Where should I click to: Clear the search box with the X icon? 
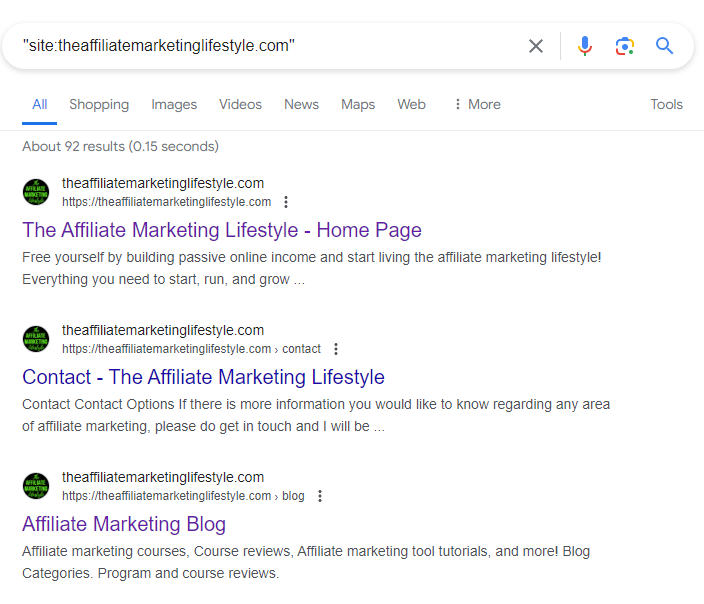pos(536,46)
